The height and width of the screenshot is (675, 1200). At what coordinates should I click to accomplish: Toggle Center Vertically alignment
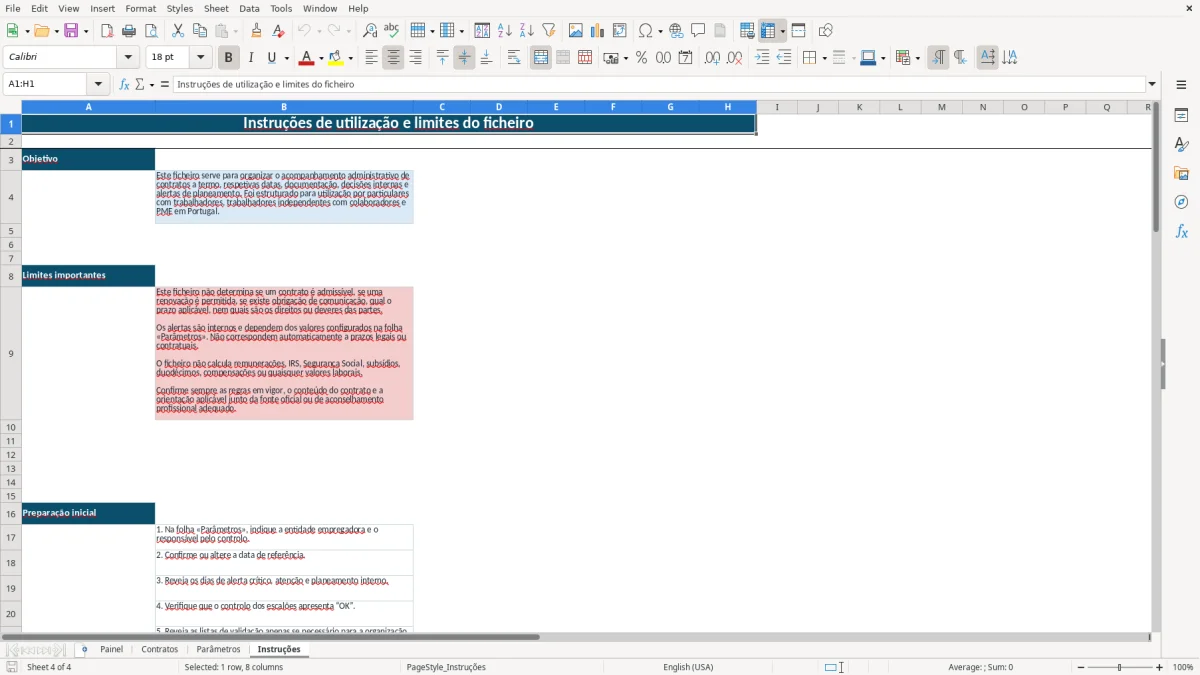pos(464,58)
